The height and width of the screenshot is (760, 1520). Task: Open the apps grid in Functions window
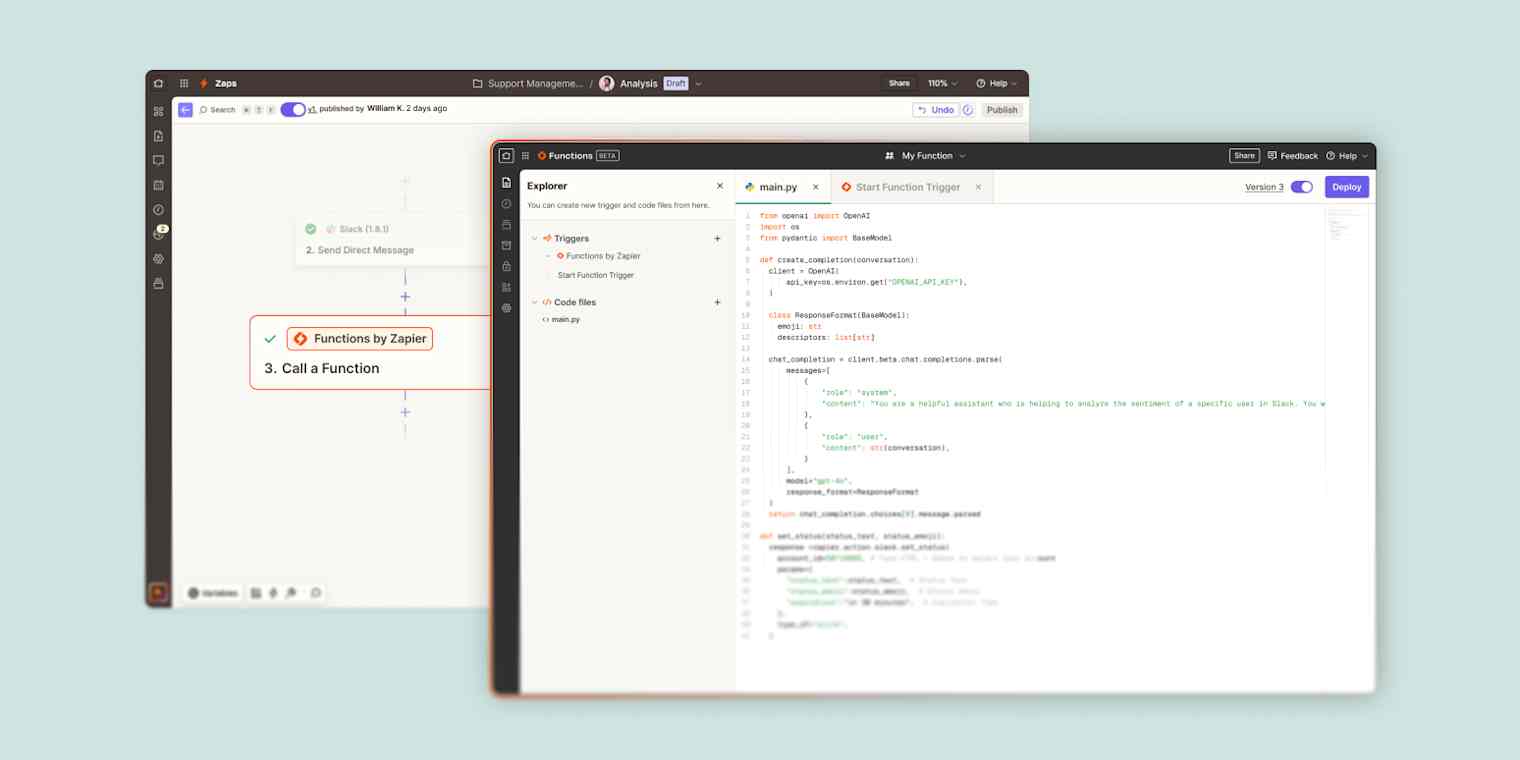coord(525,156)
